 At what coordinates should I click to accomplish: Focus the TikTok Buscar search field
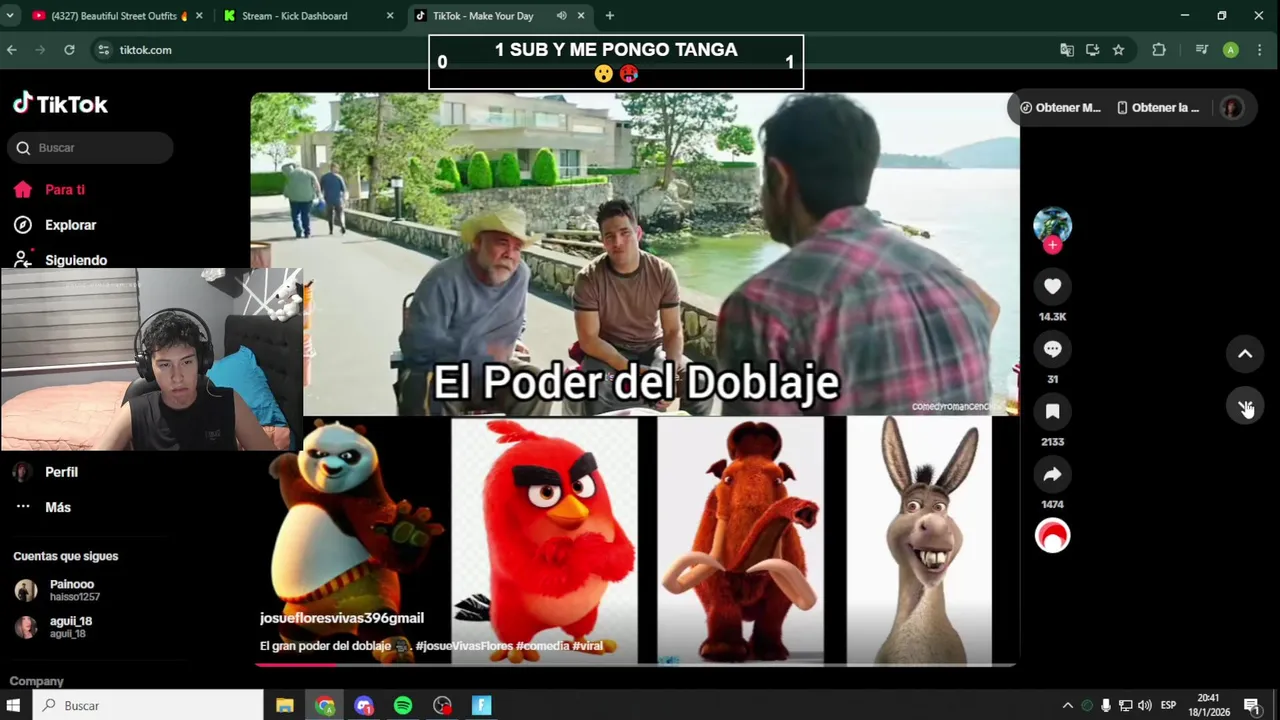[91, 148]
